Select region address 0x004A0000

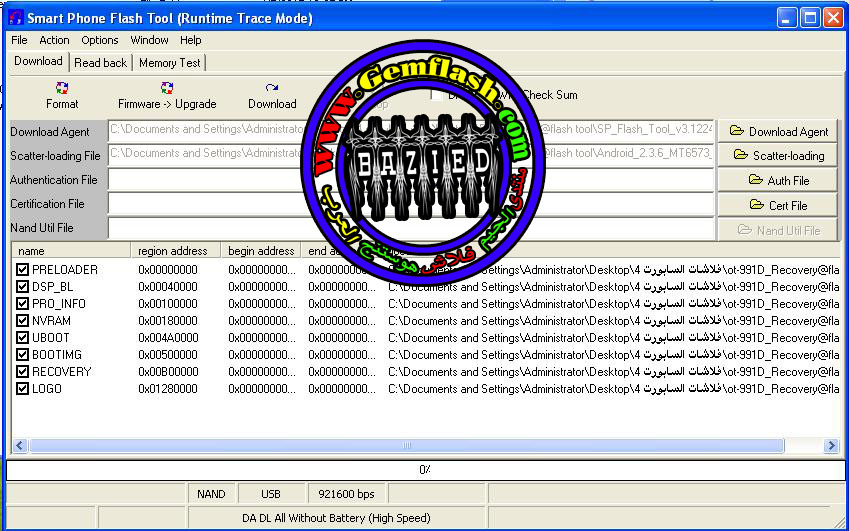click(168, 338)
